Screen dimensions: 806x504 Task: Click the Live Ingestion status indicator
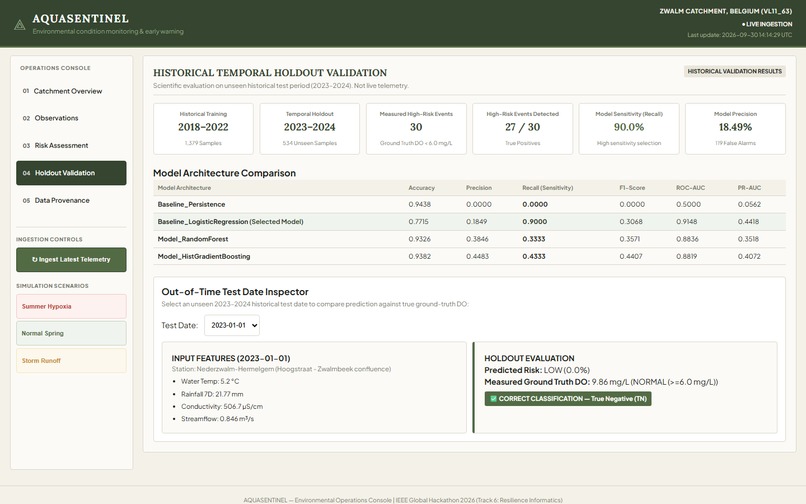pyautogui.click(x=766, y=24)
